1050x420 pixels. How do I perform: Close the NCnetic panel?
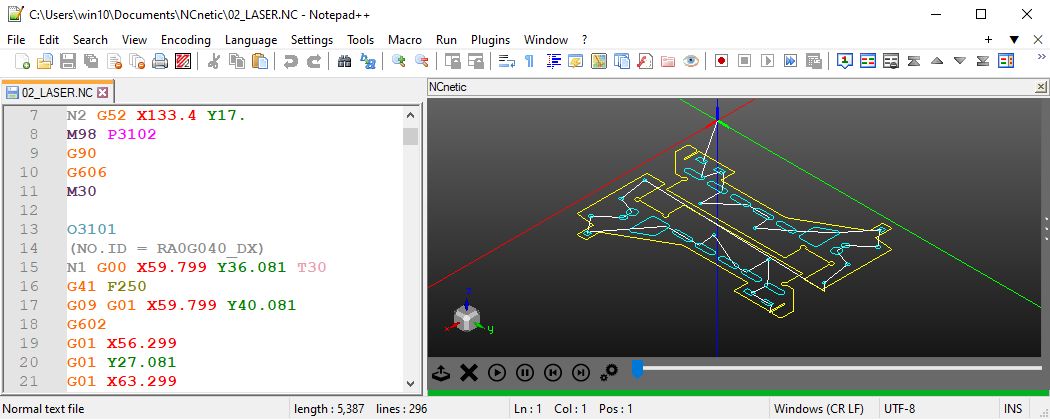pos(1041,87)
